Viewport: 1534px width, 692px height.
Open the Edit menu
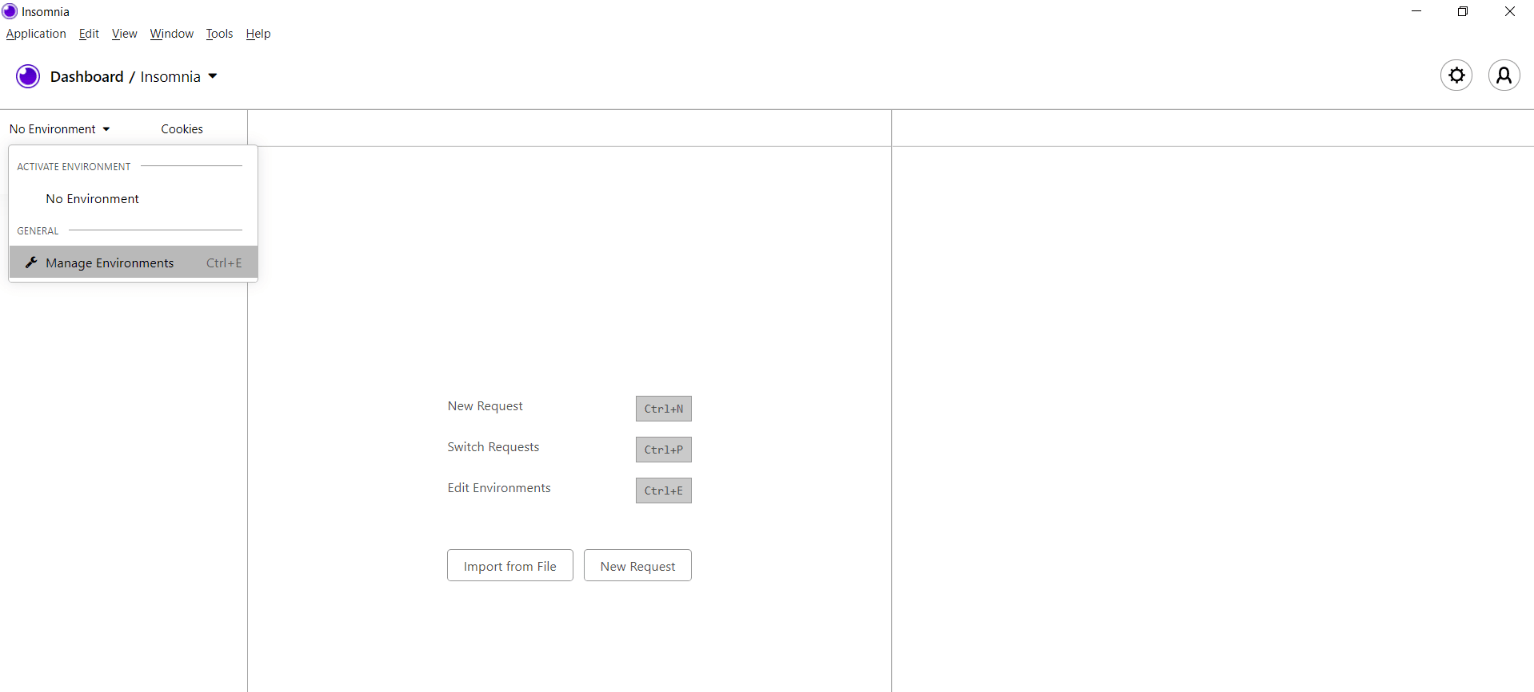pyautogui.click(x=89, y=34)
